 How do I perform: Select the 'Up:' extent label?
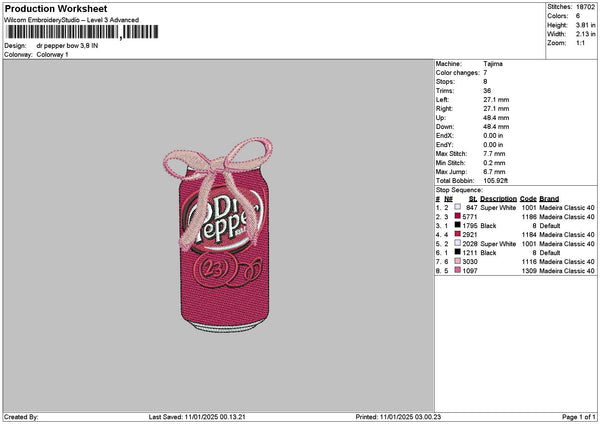click(441, 118)
